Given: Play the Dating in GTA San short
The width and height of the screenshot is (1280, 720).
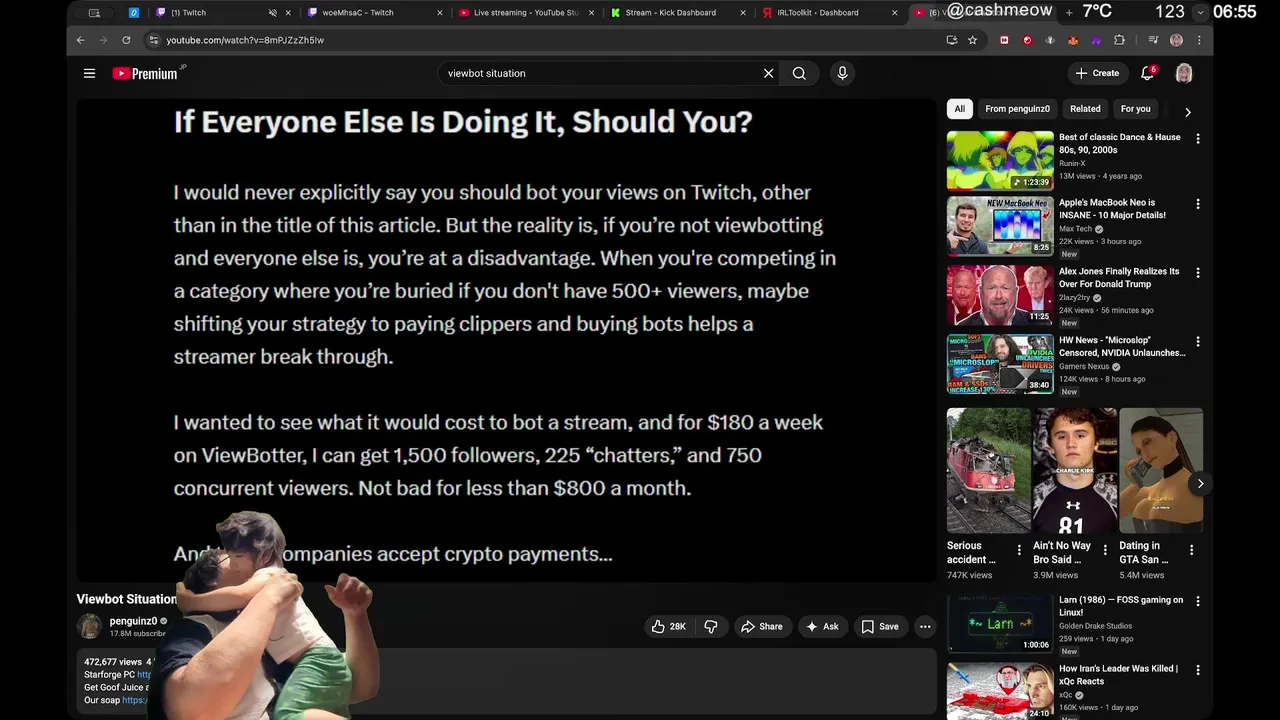Looking at the screenshot, I should pyautogui.click(x=1161, y=470).
